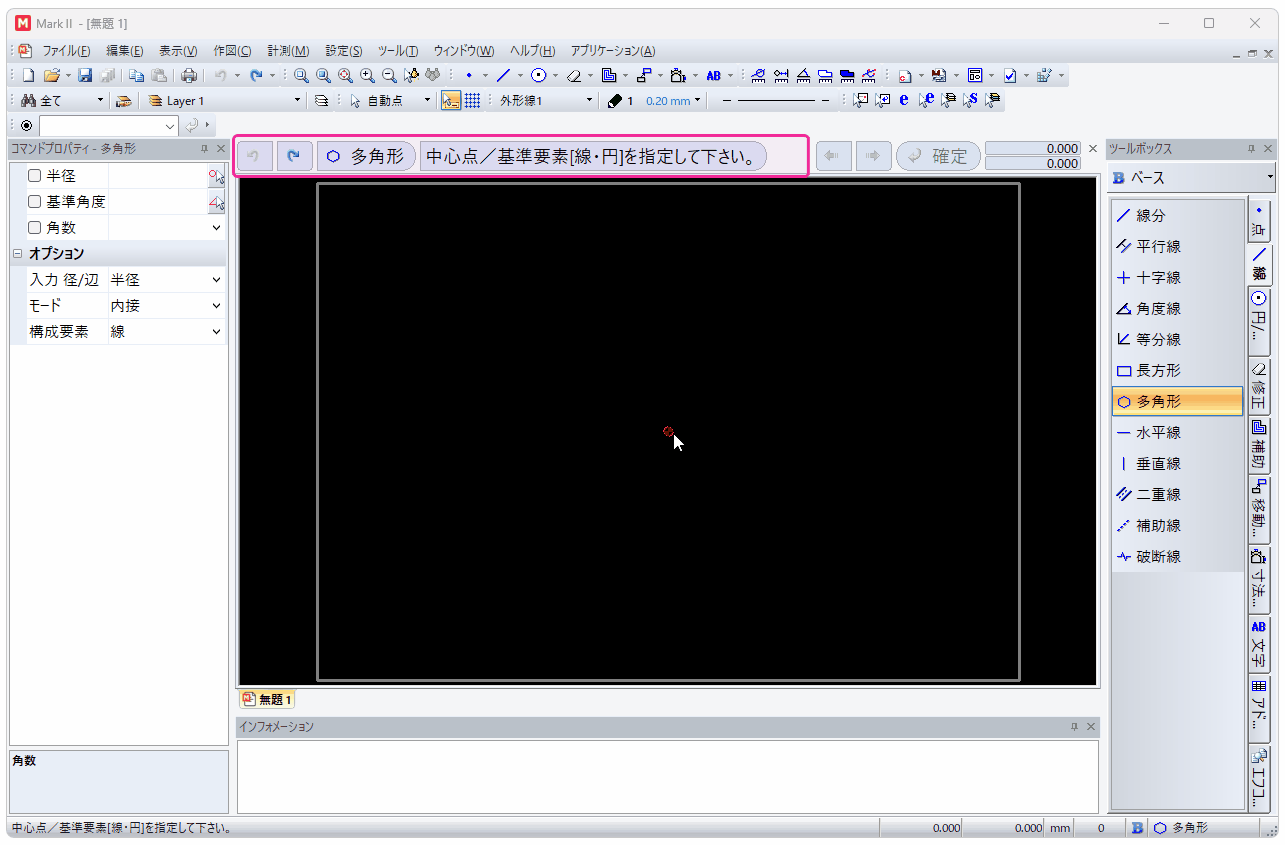The height and width of the screenshot is (845, 1285).
Task: Expand the 外形線1 line type dropdown
Action: click(589, 101)
